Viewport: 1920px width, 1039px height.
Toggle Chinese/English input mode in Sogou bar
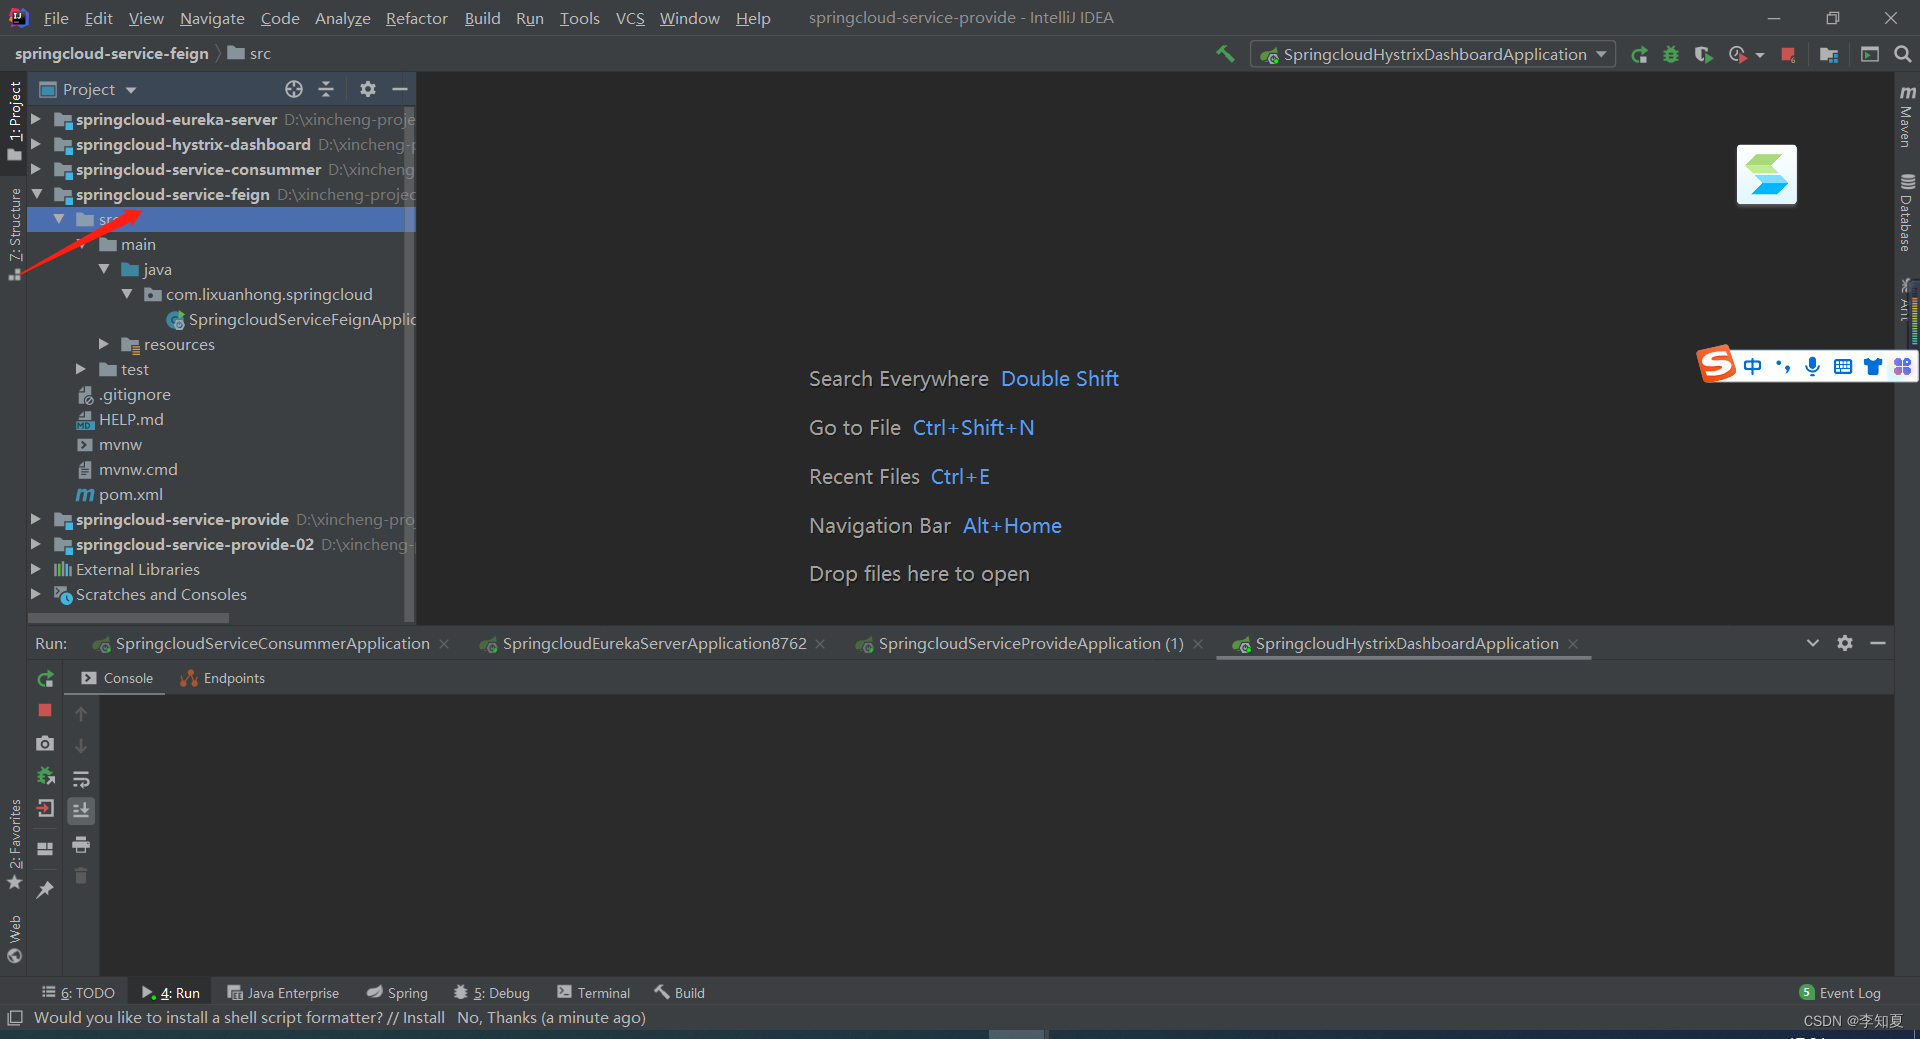pyautogui.click(x=1752, y=367)
